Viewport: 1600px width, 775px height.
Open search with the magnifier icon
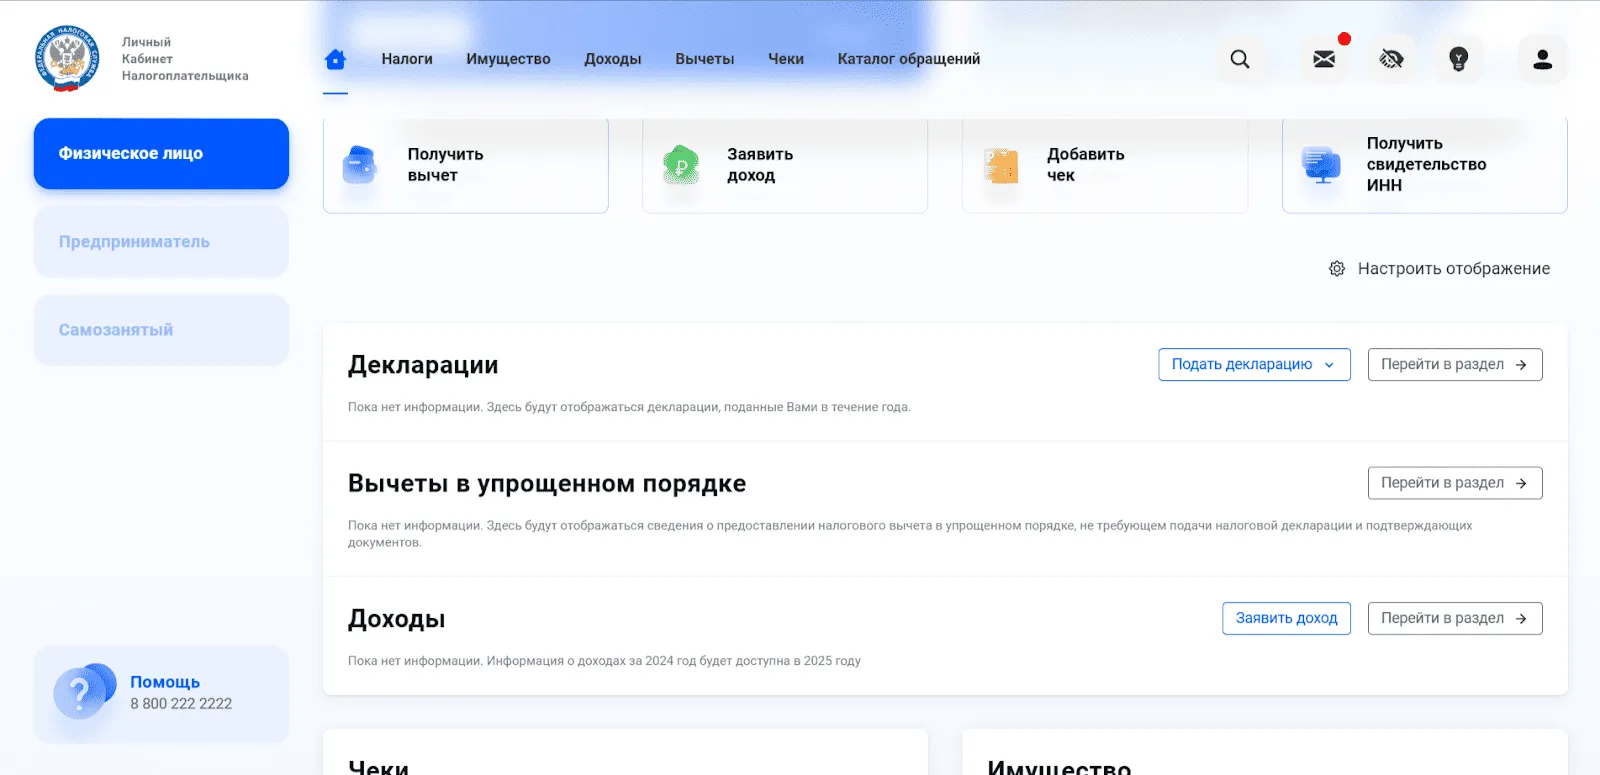[x=1240, y=59]
